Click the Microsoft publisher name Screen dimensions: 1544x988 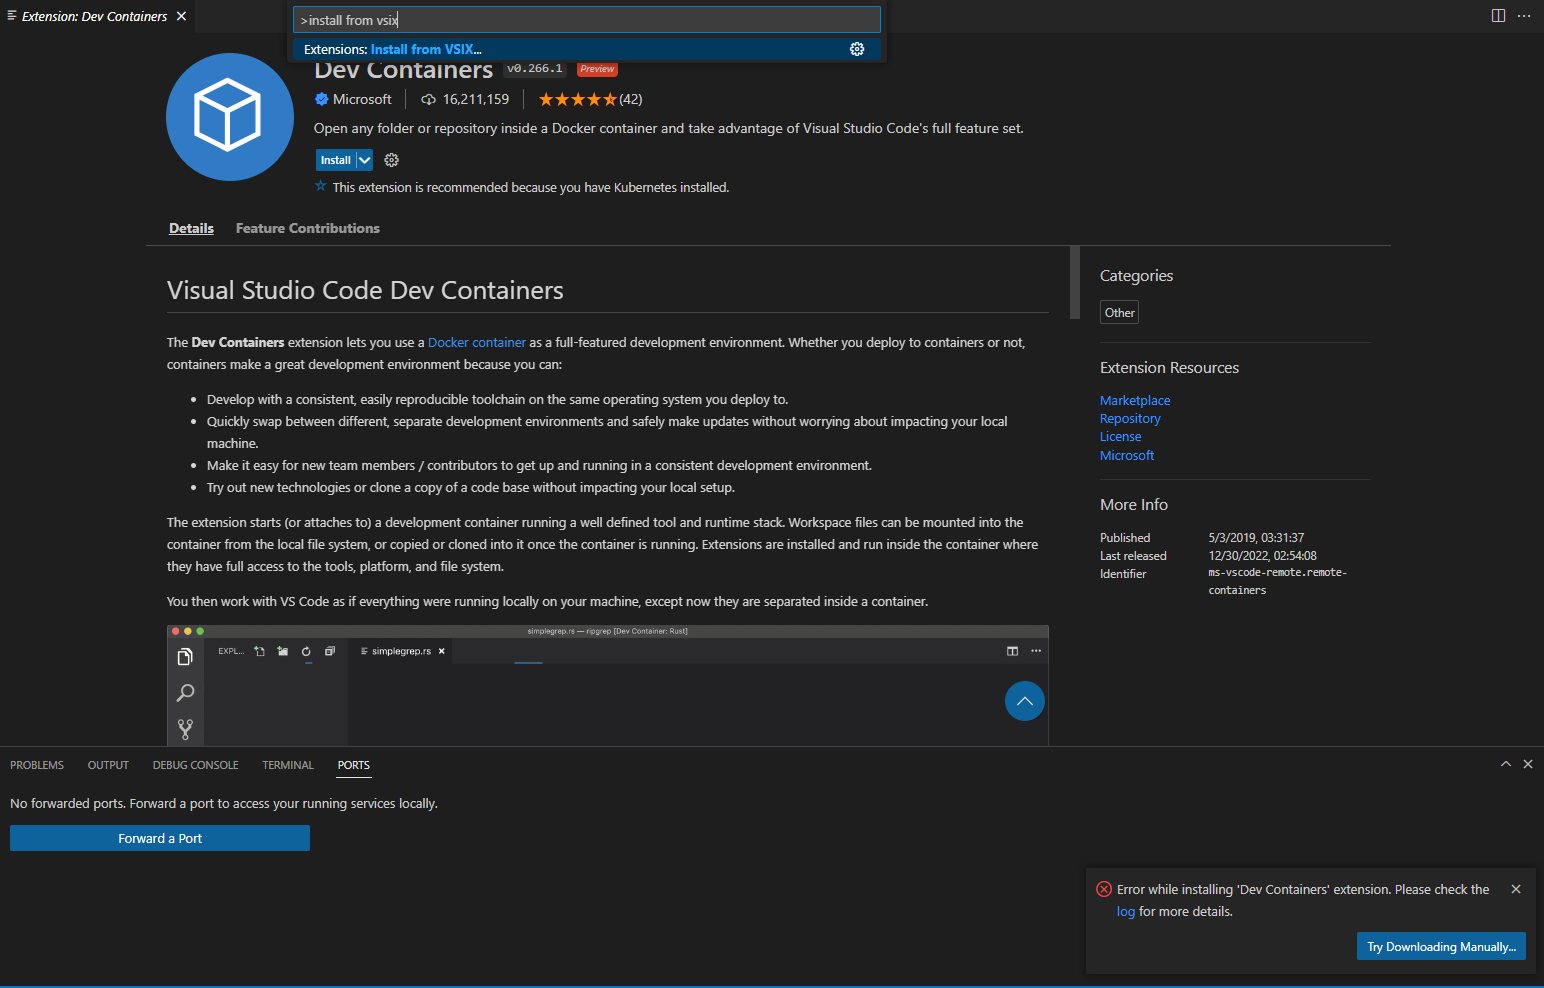coord(362,99)
